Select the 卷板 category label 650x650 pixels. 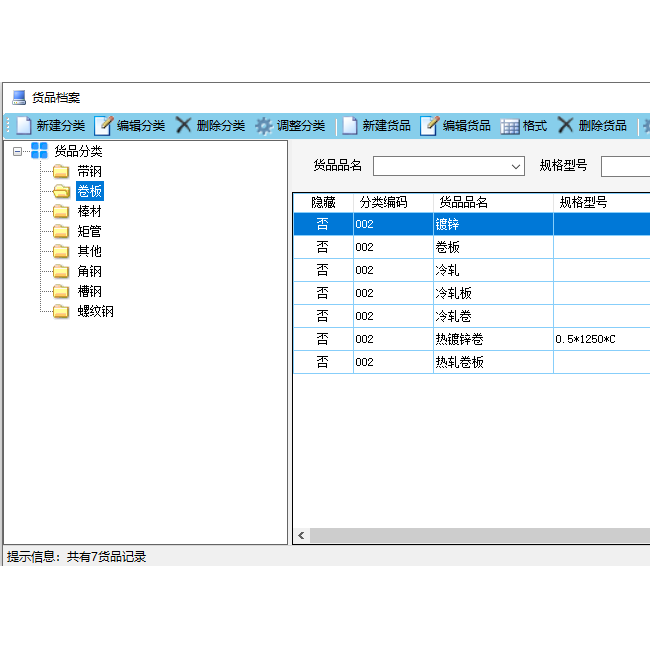90,191
